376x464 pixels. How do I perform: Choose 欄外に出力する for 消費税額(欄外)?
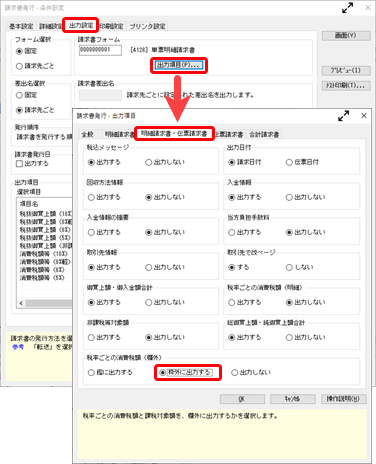(185, 372)
